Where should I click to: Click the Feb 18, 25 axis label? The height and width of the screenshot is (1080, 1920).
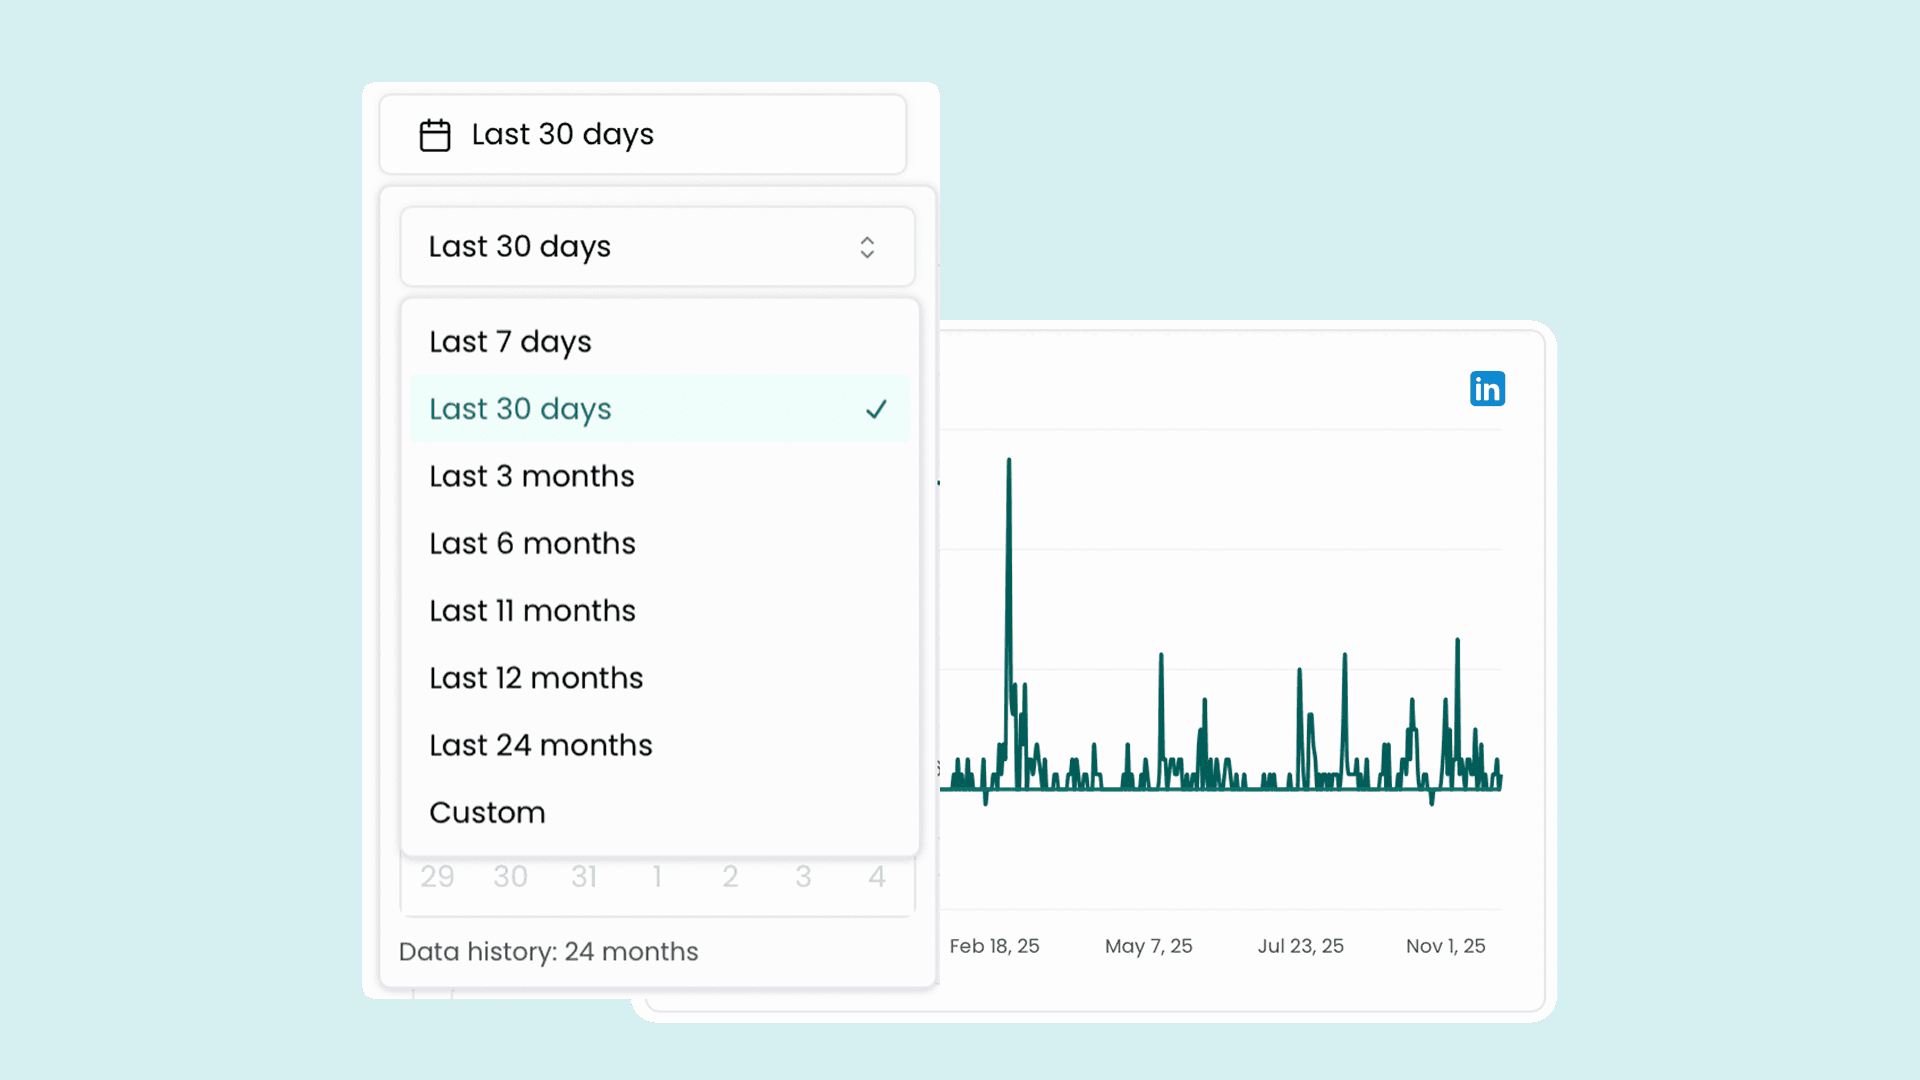click(995, 945)
